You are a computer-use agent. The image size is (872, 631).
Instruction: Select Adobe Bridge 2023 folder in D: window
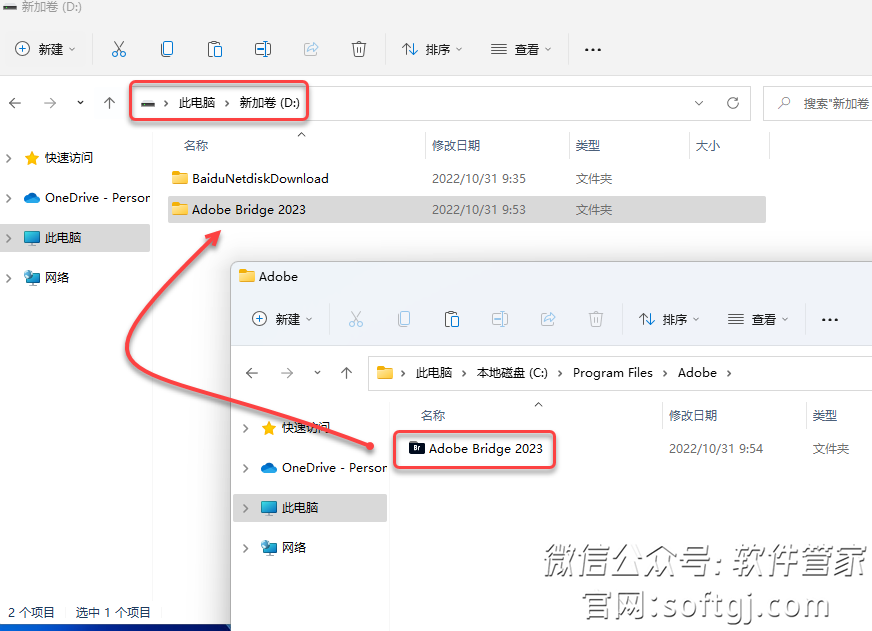(467, 210)
